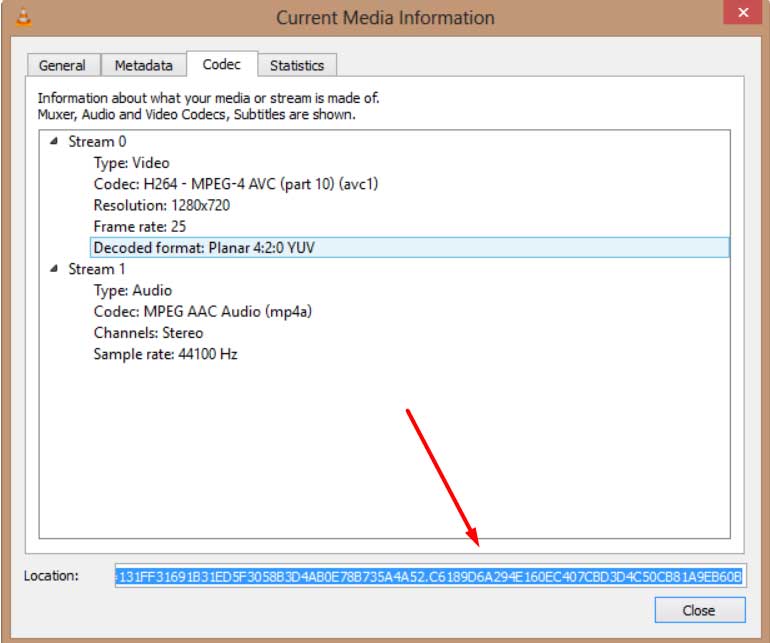Screen dimensions: 770x643
Task: Select the Stream 0 item
Action: [x=97, y=141]
